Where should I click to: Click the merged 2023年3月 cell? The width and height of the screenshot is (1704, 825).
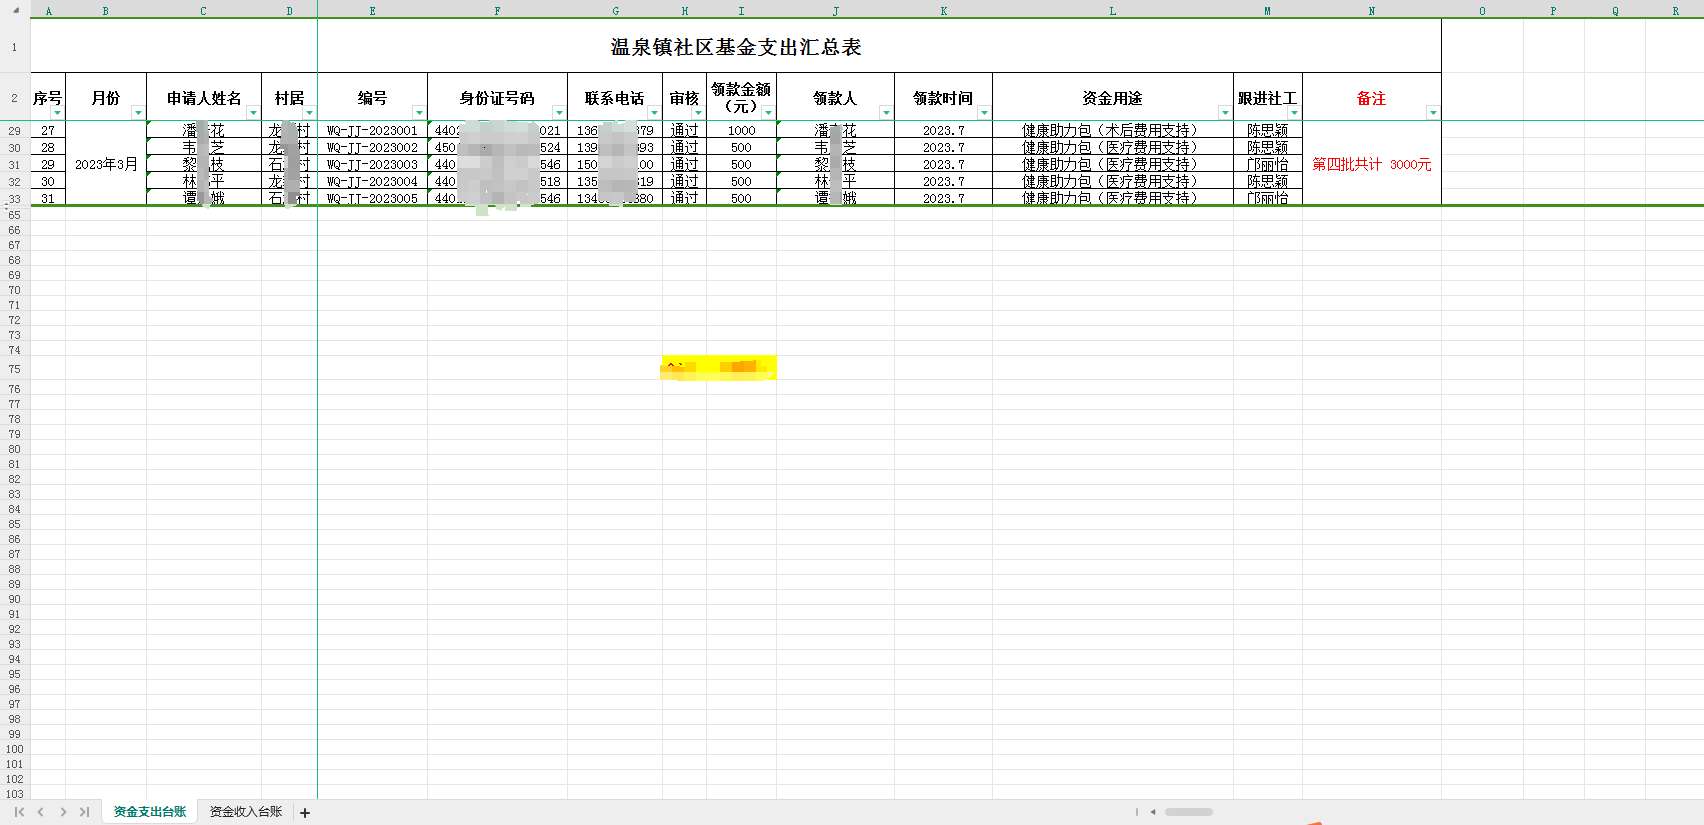[x=106, y=164]
